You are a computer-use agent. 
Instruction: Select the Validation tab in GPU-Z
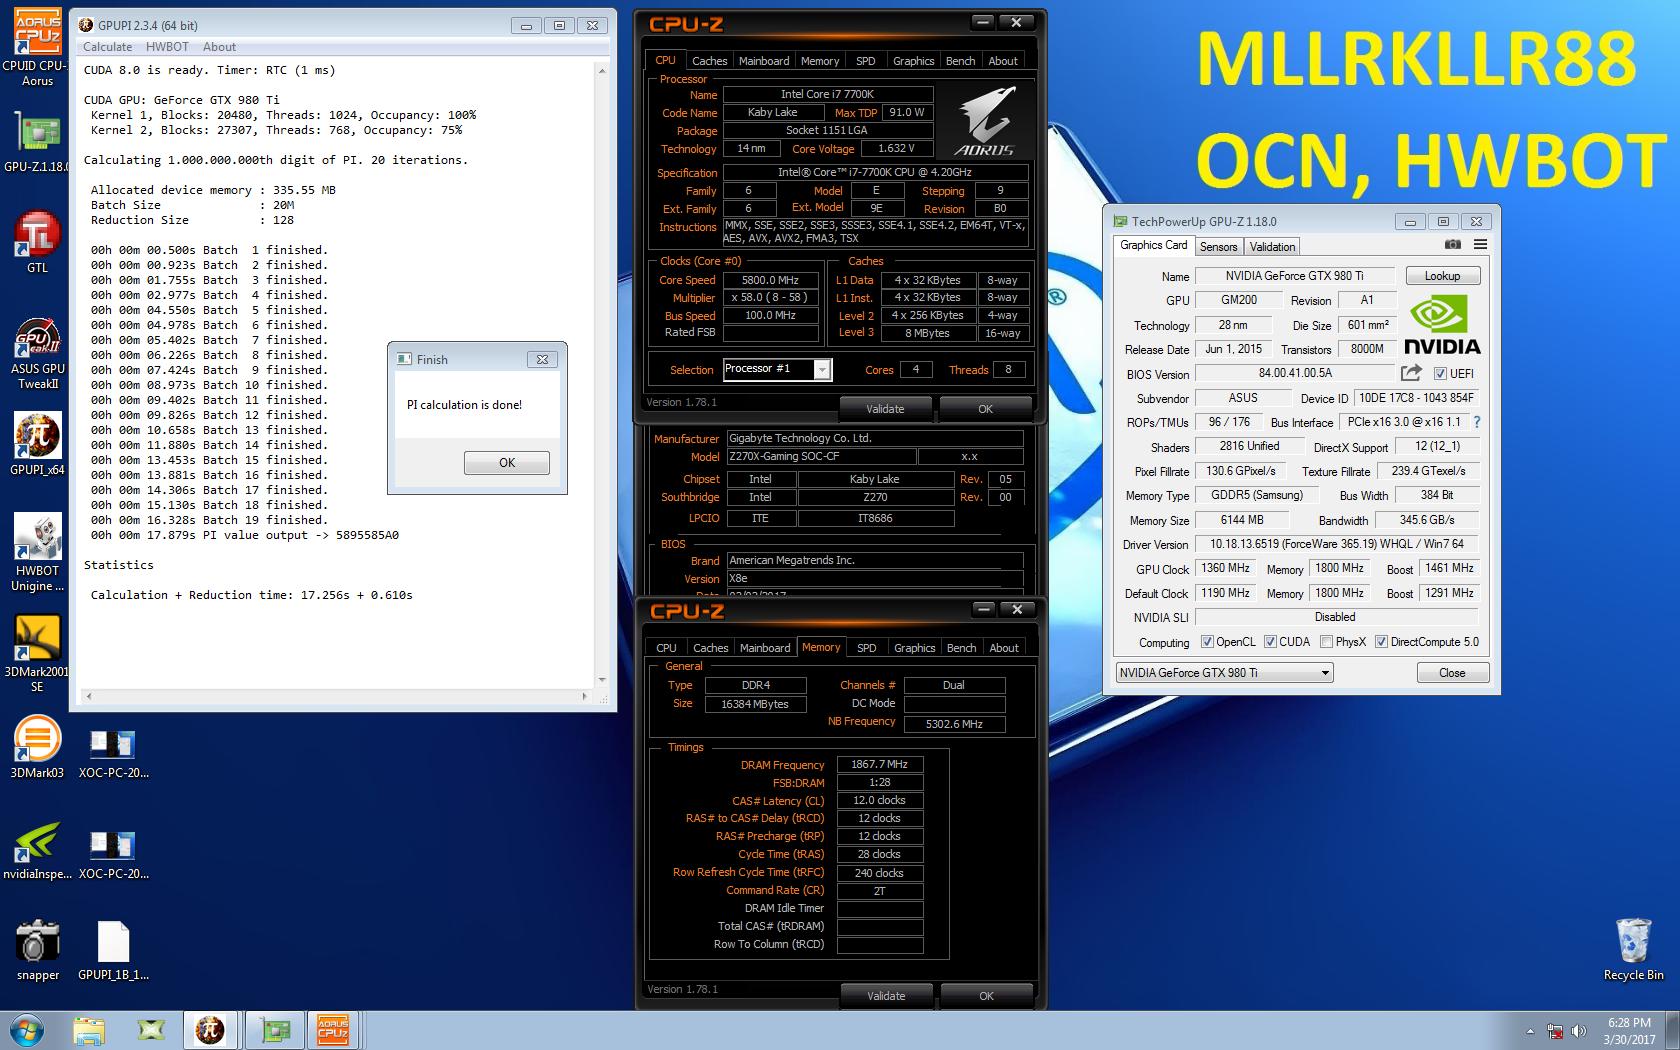(1272, 247)
